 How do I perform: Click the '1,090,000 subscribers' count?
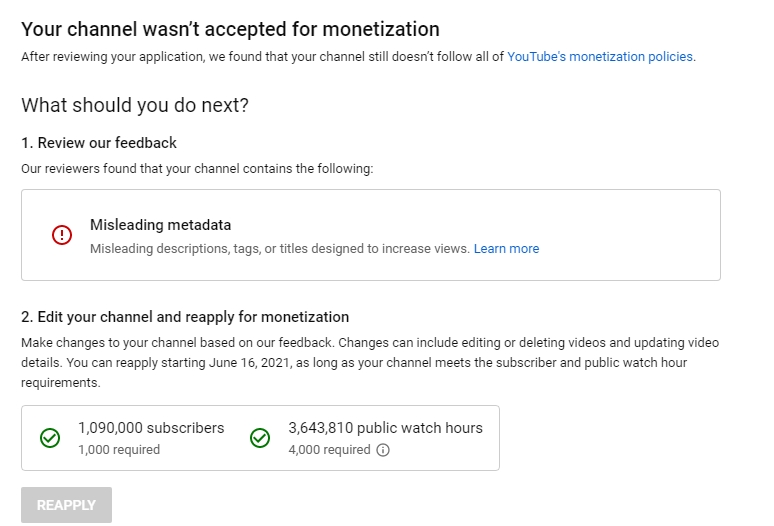[x=151, y=428]
